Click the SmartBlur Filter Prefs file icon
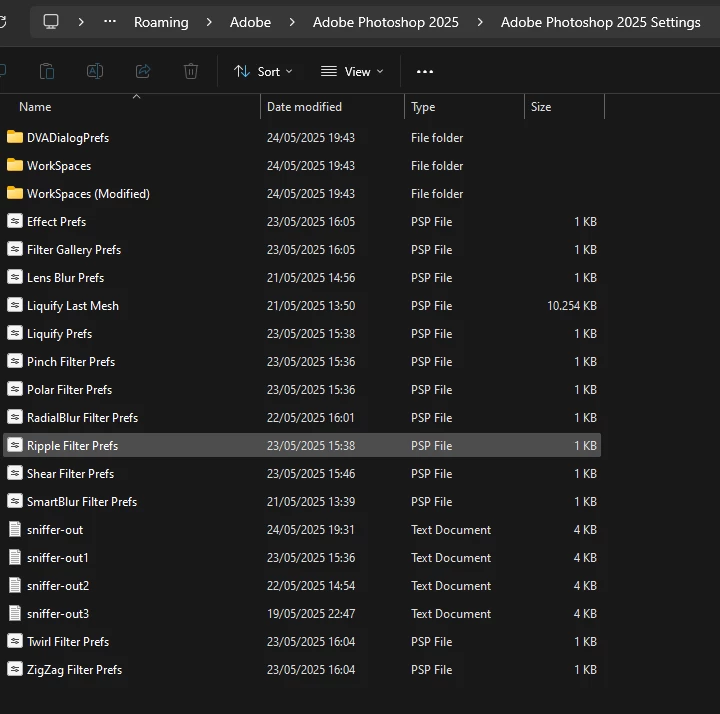 (x=15, y=501)
